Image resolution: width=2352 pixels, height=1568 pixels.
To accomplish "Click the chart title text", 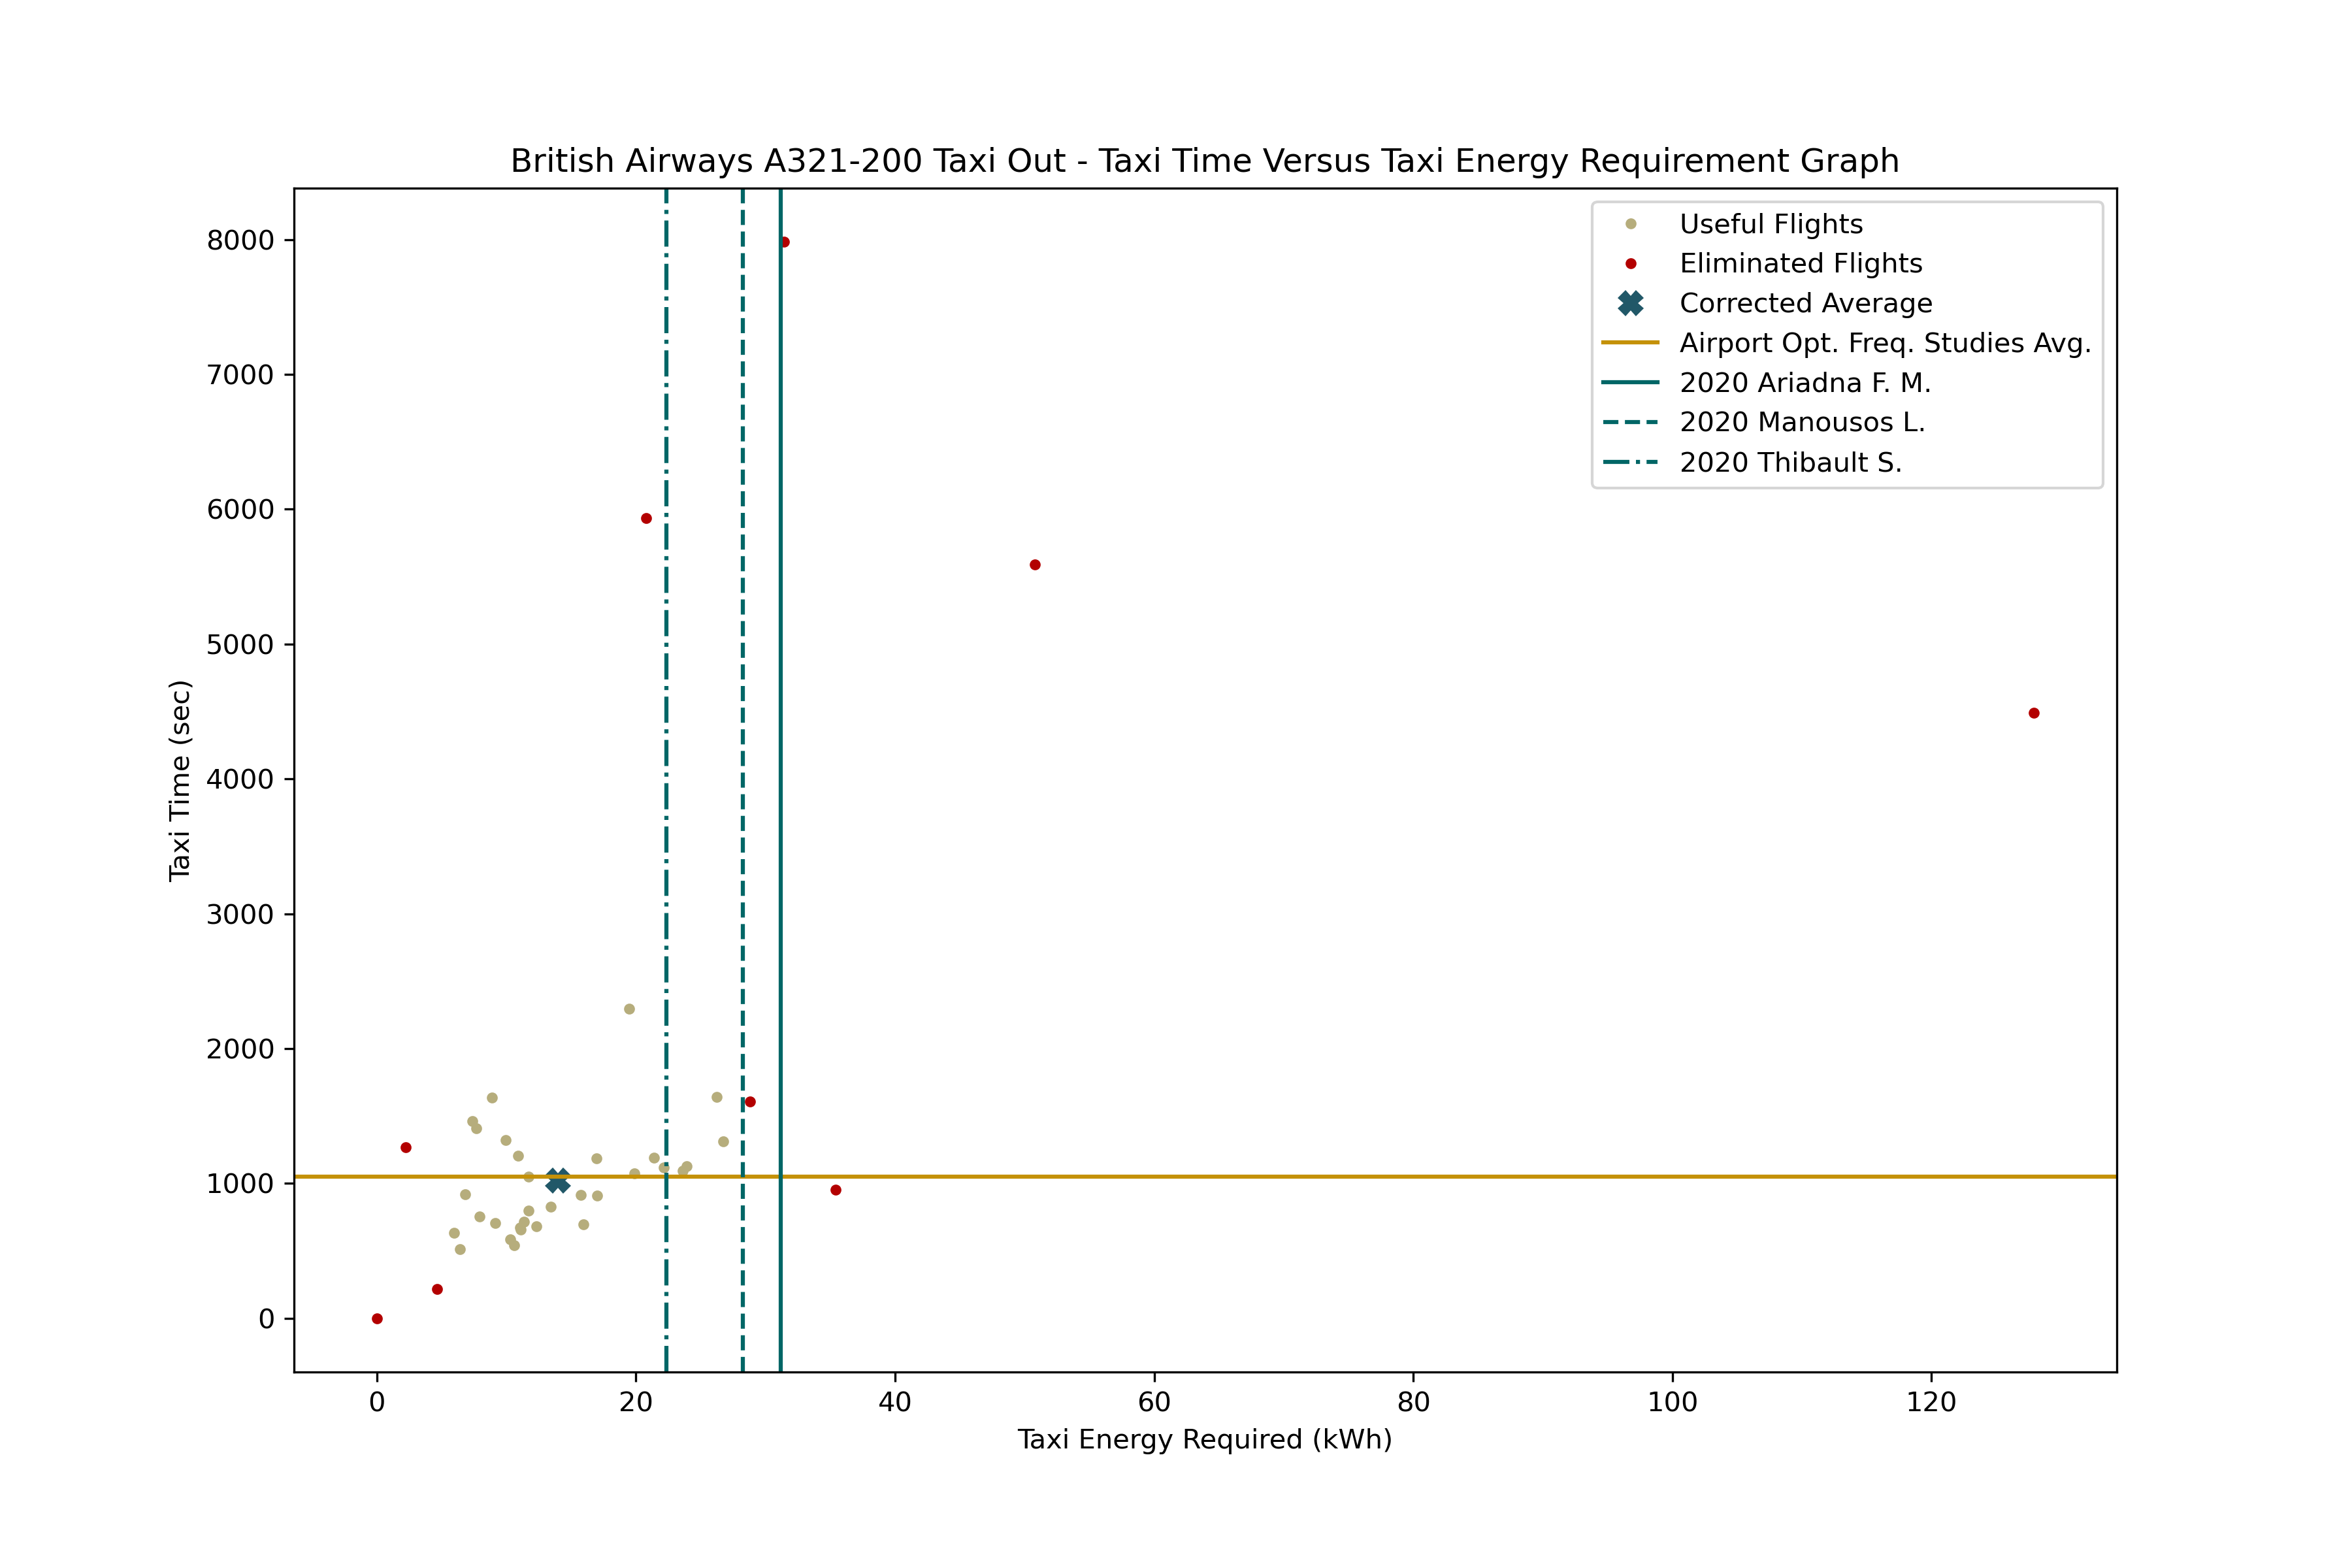I will 1204,161.
